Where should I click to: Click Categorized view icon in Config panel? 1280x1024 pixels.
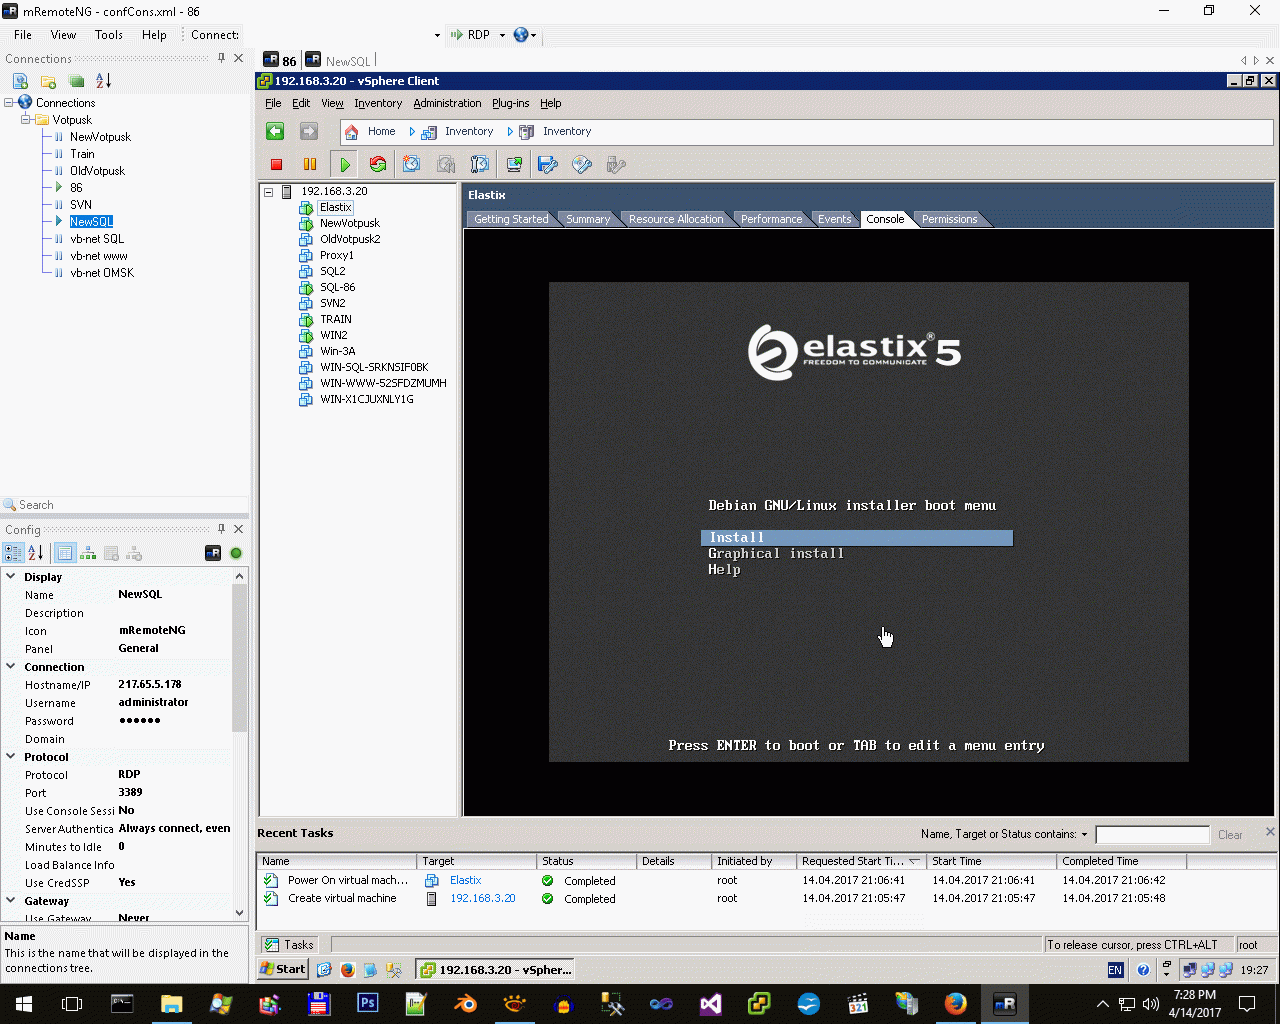[x=14, y=553]
